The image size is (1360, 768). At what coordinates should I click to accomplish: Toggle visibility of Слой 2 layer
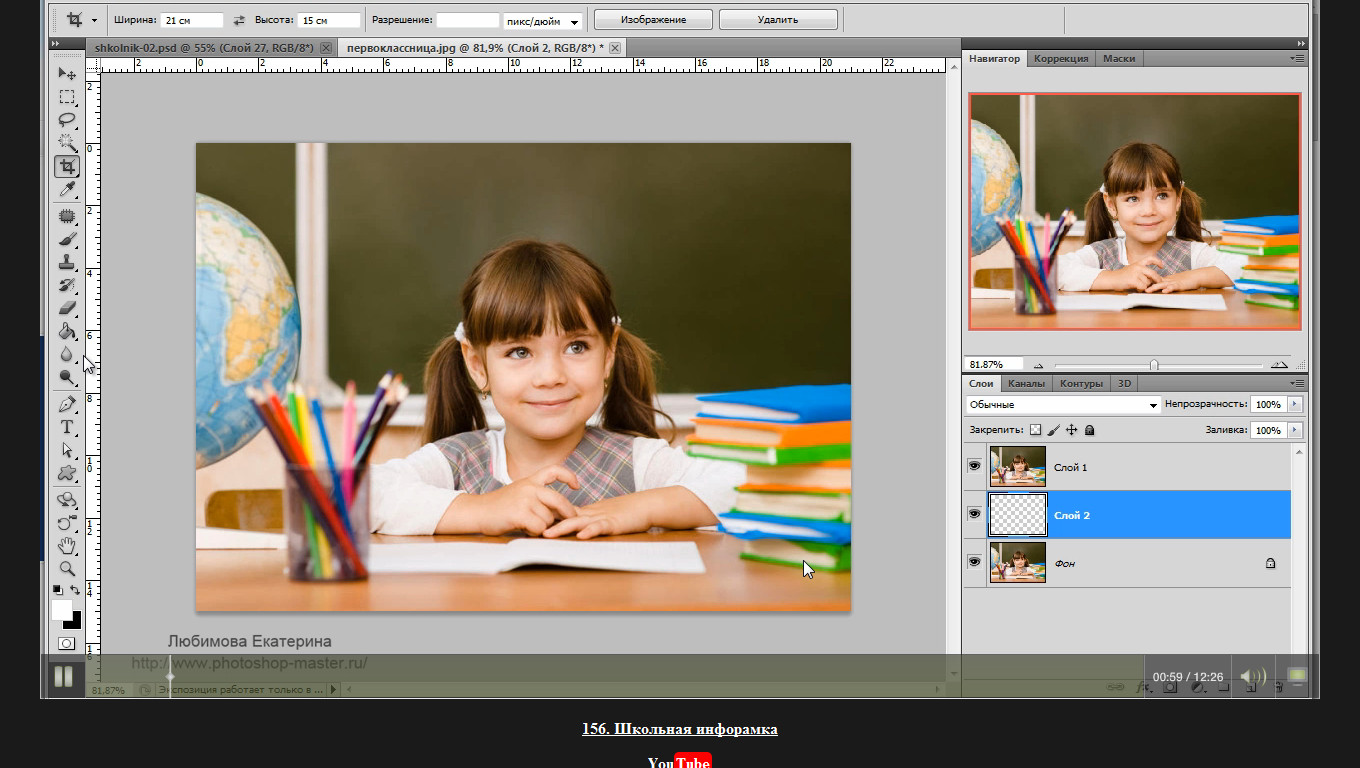click(974, 514)
